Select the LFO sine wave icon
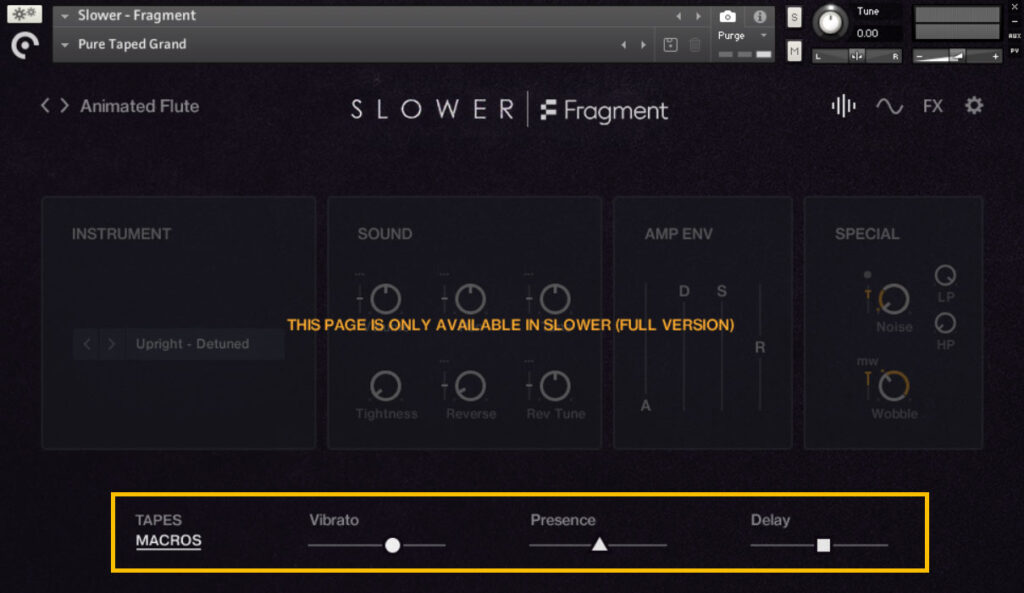This screenshot has width=1024, height=593. pyautogui.click(x=890, y=105)
